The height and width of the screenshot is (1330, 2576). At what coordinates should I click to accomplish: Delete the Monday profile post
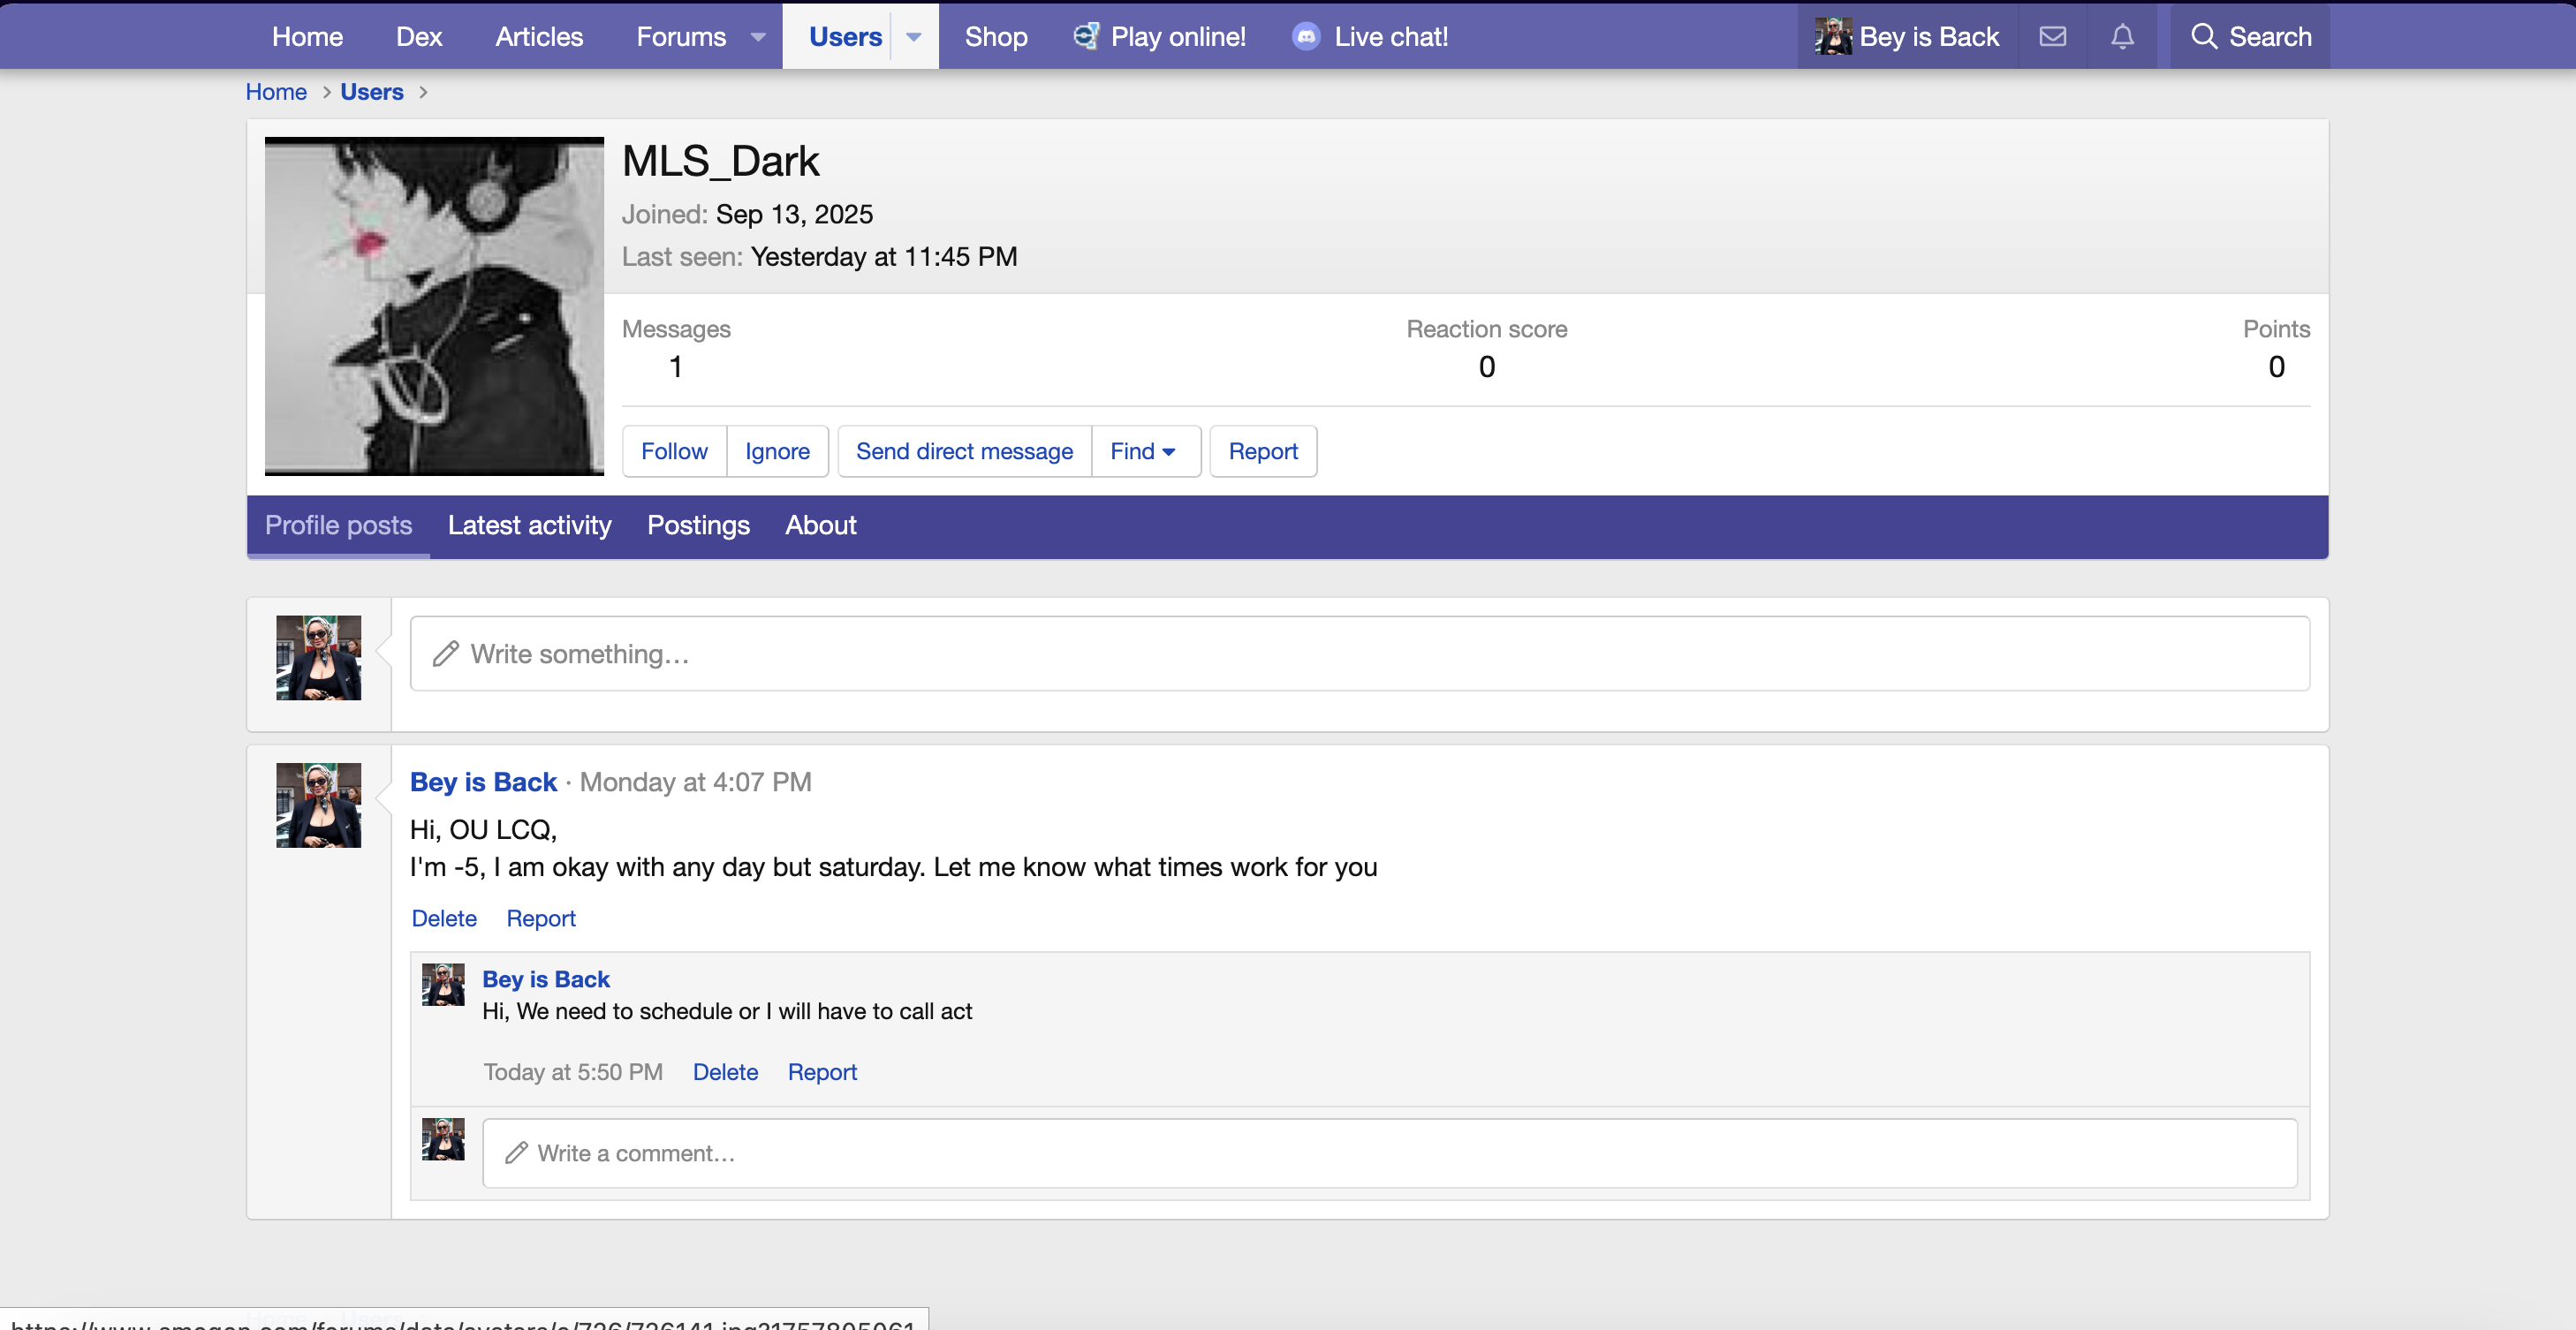click(444, 918)
